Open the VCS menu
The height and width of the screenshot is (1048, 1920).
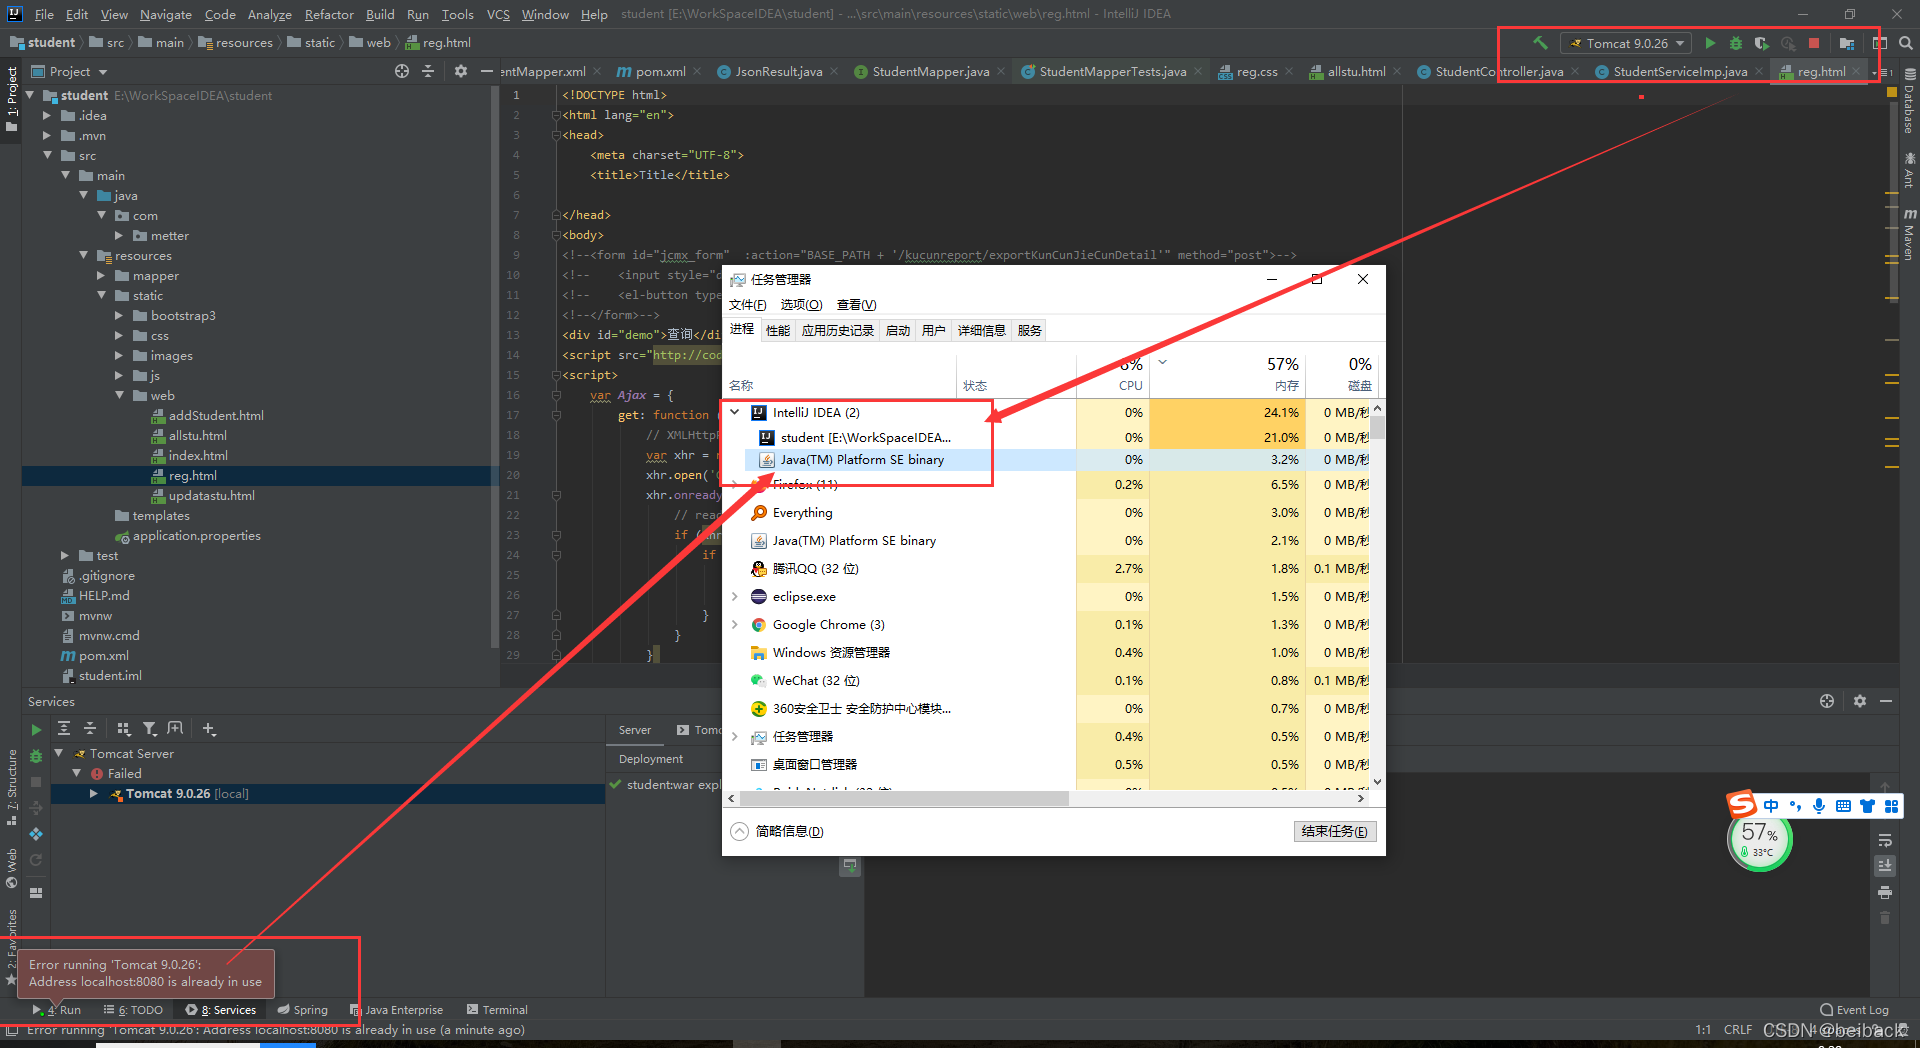[498, 14]
